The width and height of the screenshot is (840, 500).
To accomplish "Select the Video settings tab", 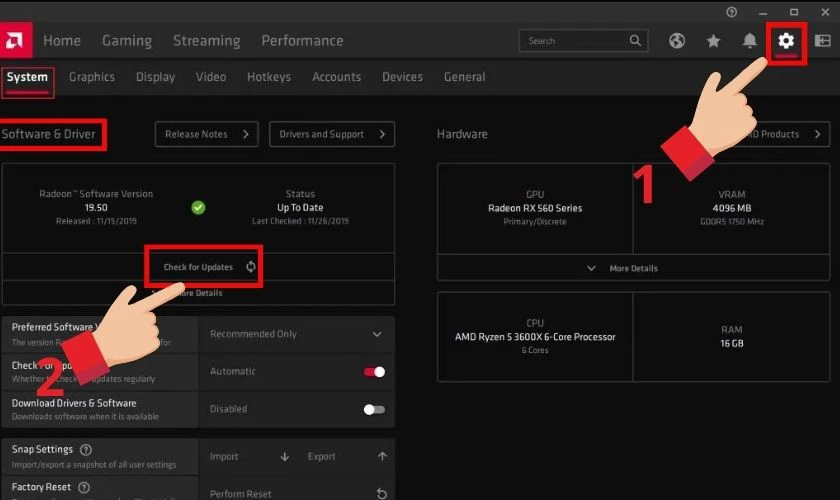I will (x=211, y=77).
